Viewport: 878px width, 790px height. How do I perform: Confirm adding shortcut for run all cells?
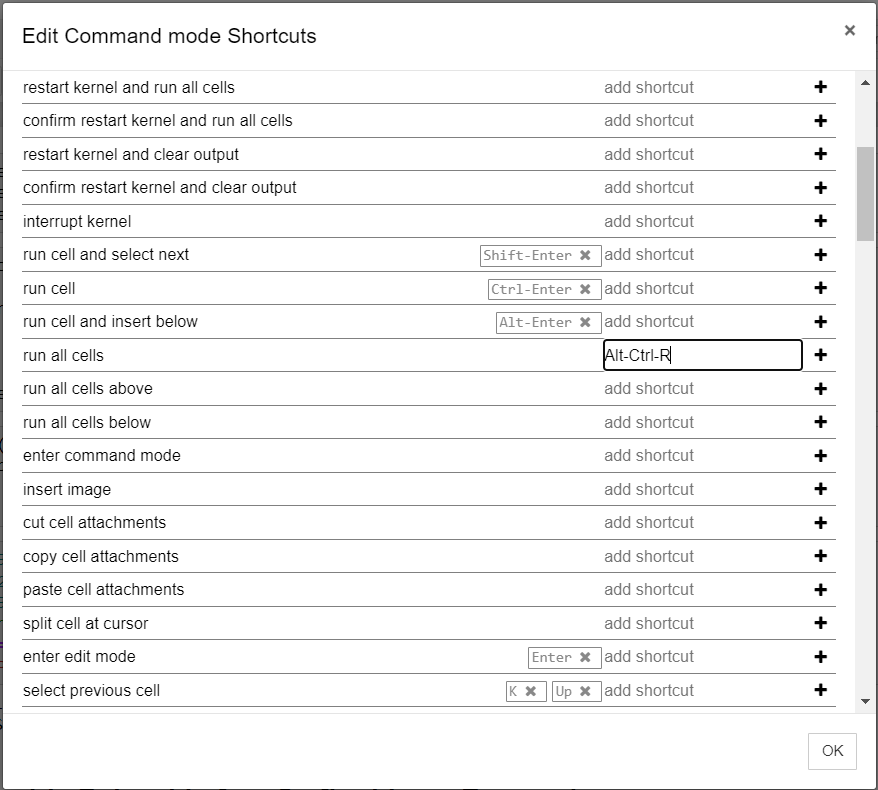[x=821, y=355]
